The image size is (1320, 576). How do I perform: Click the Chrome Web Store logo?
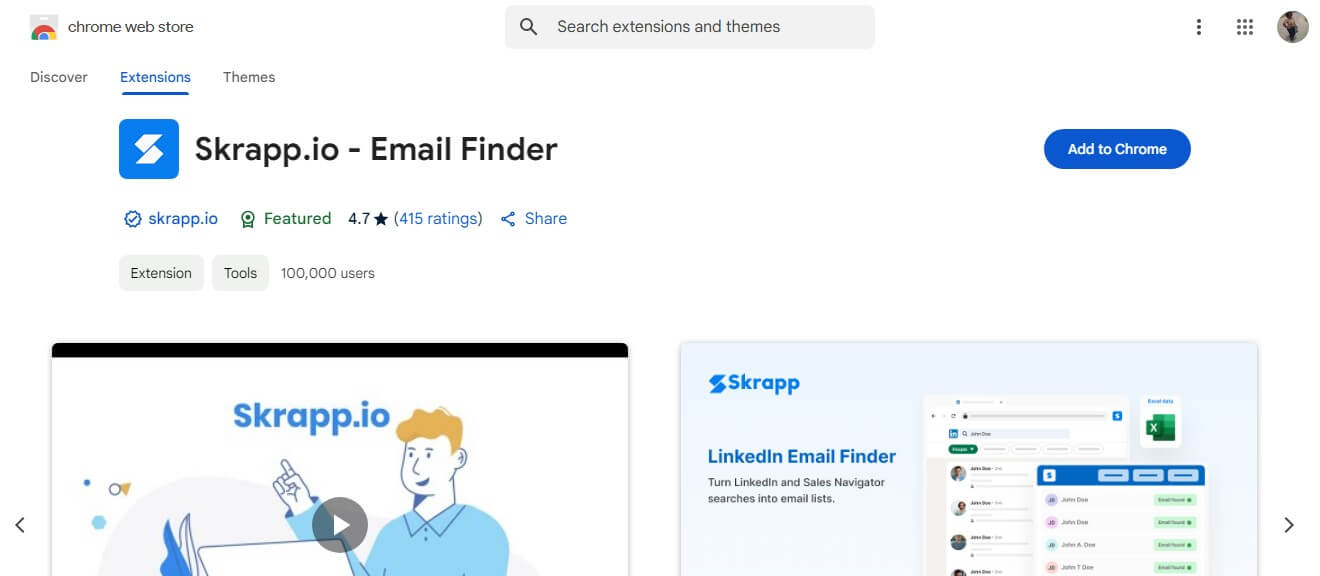(x=44, y=28)
